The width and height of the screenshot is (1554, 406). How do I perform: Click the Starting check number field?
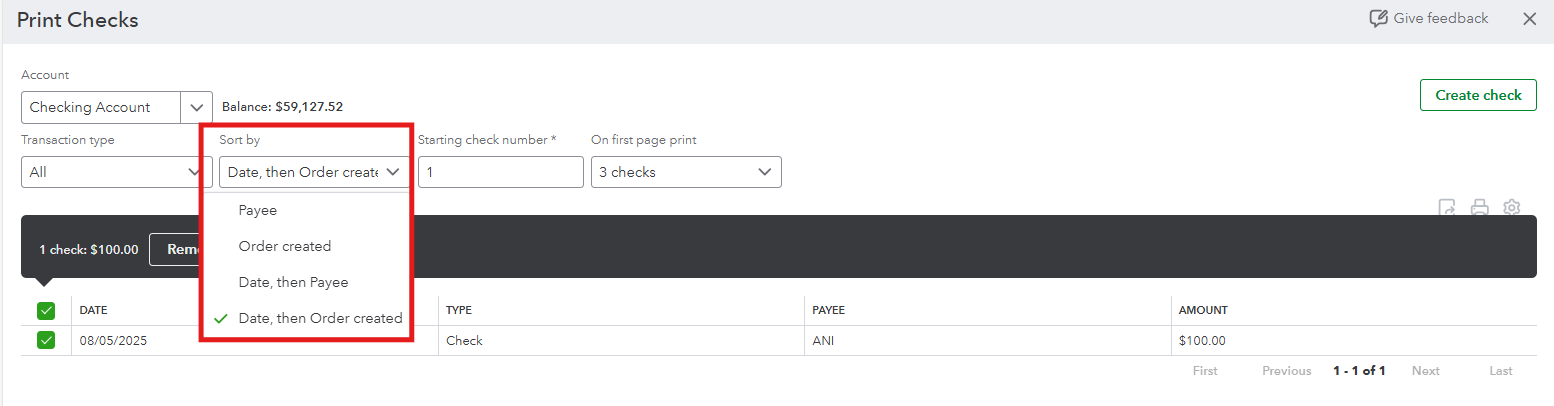(x=500, y=172)
